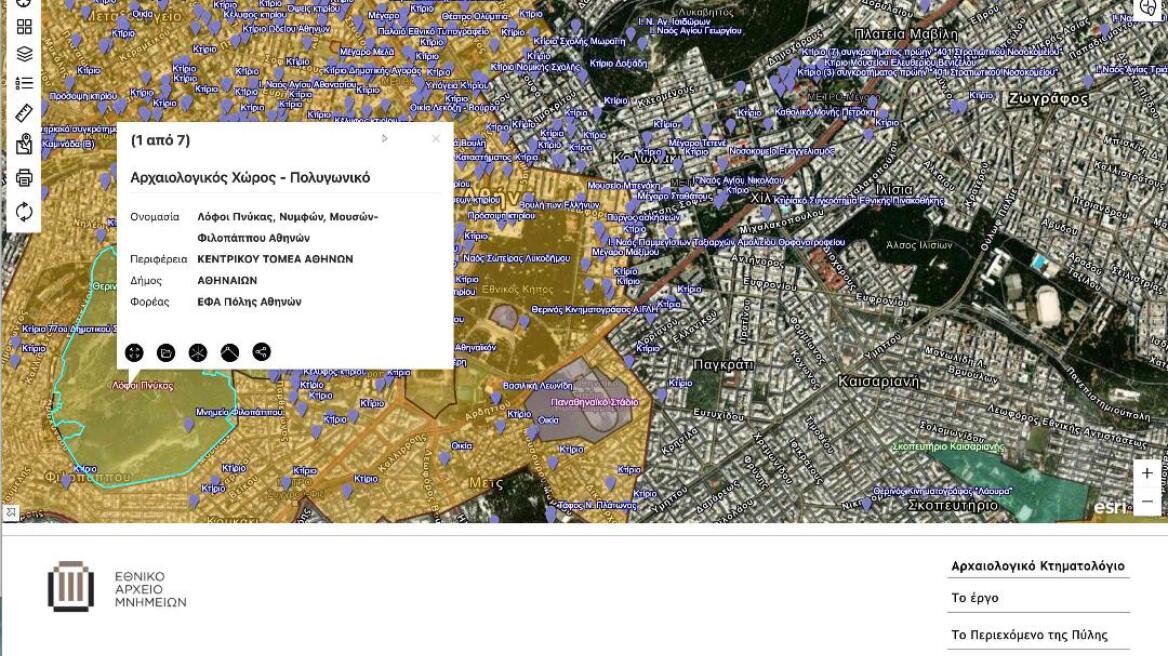Open the Αρχαιολογικό Κτηματολόγιο link
Viewport: 1168px width, 656px height.
pos(1038,566)
